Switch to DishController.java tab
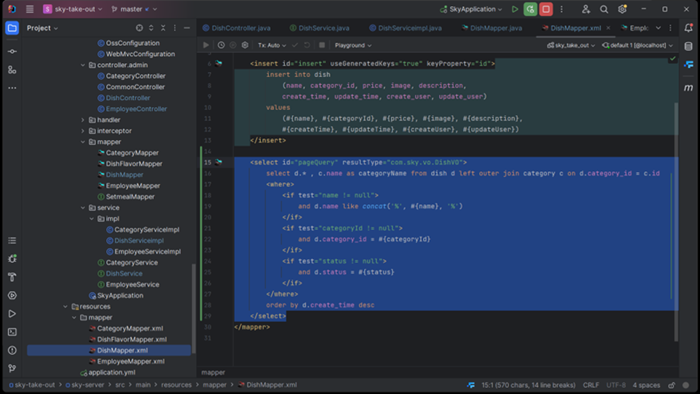700x394 pixels. [237, 28]
